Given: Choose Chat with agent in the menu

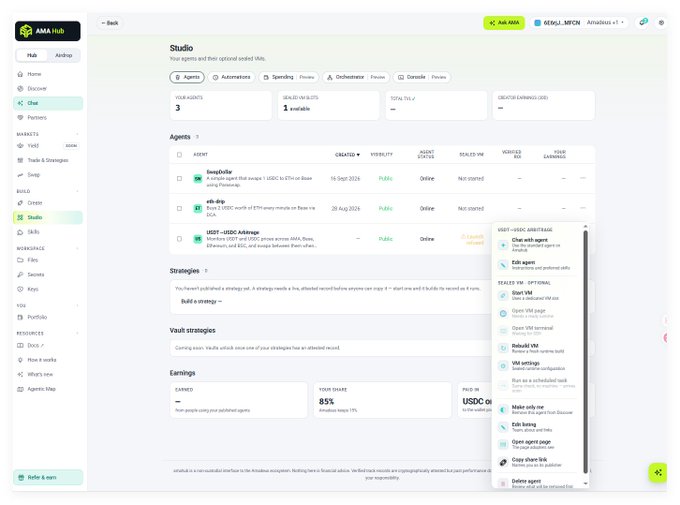Looking at the screenshot, I should pyautogui.click(x=537, y=245).
